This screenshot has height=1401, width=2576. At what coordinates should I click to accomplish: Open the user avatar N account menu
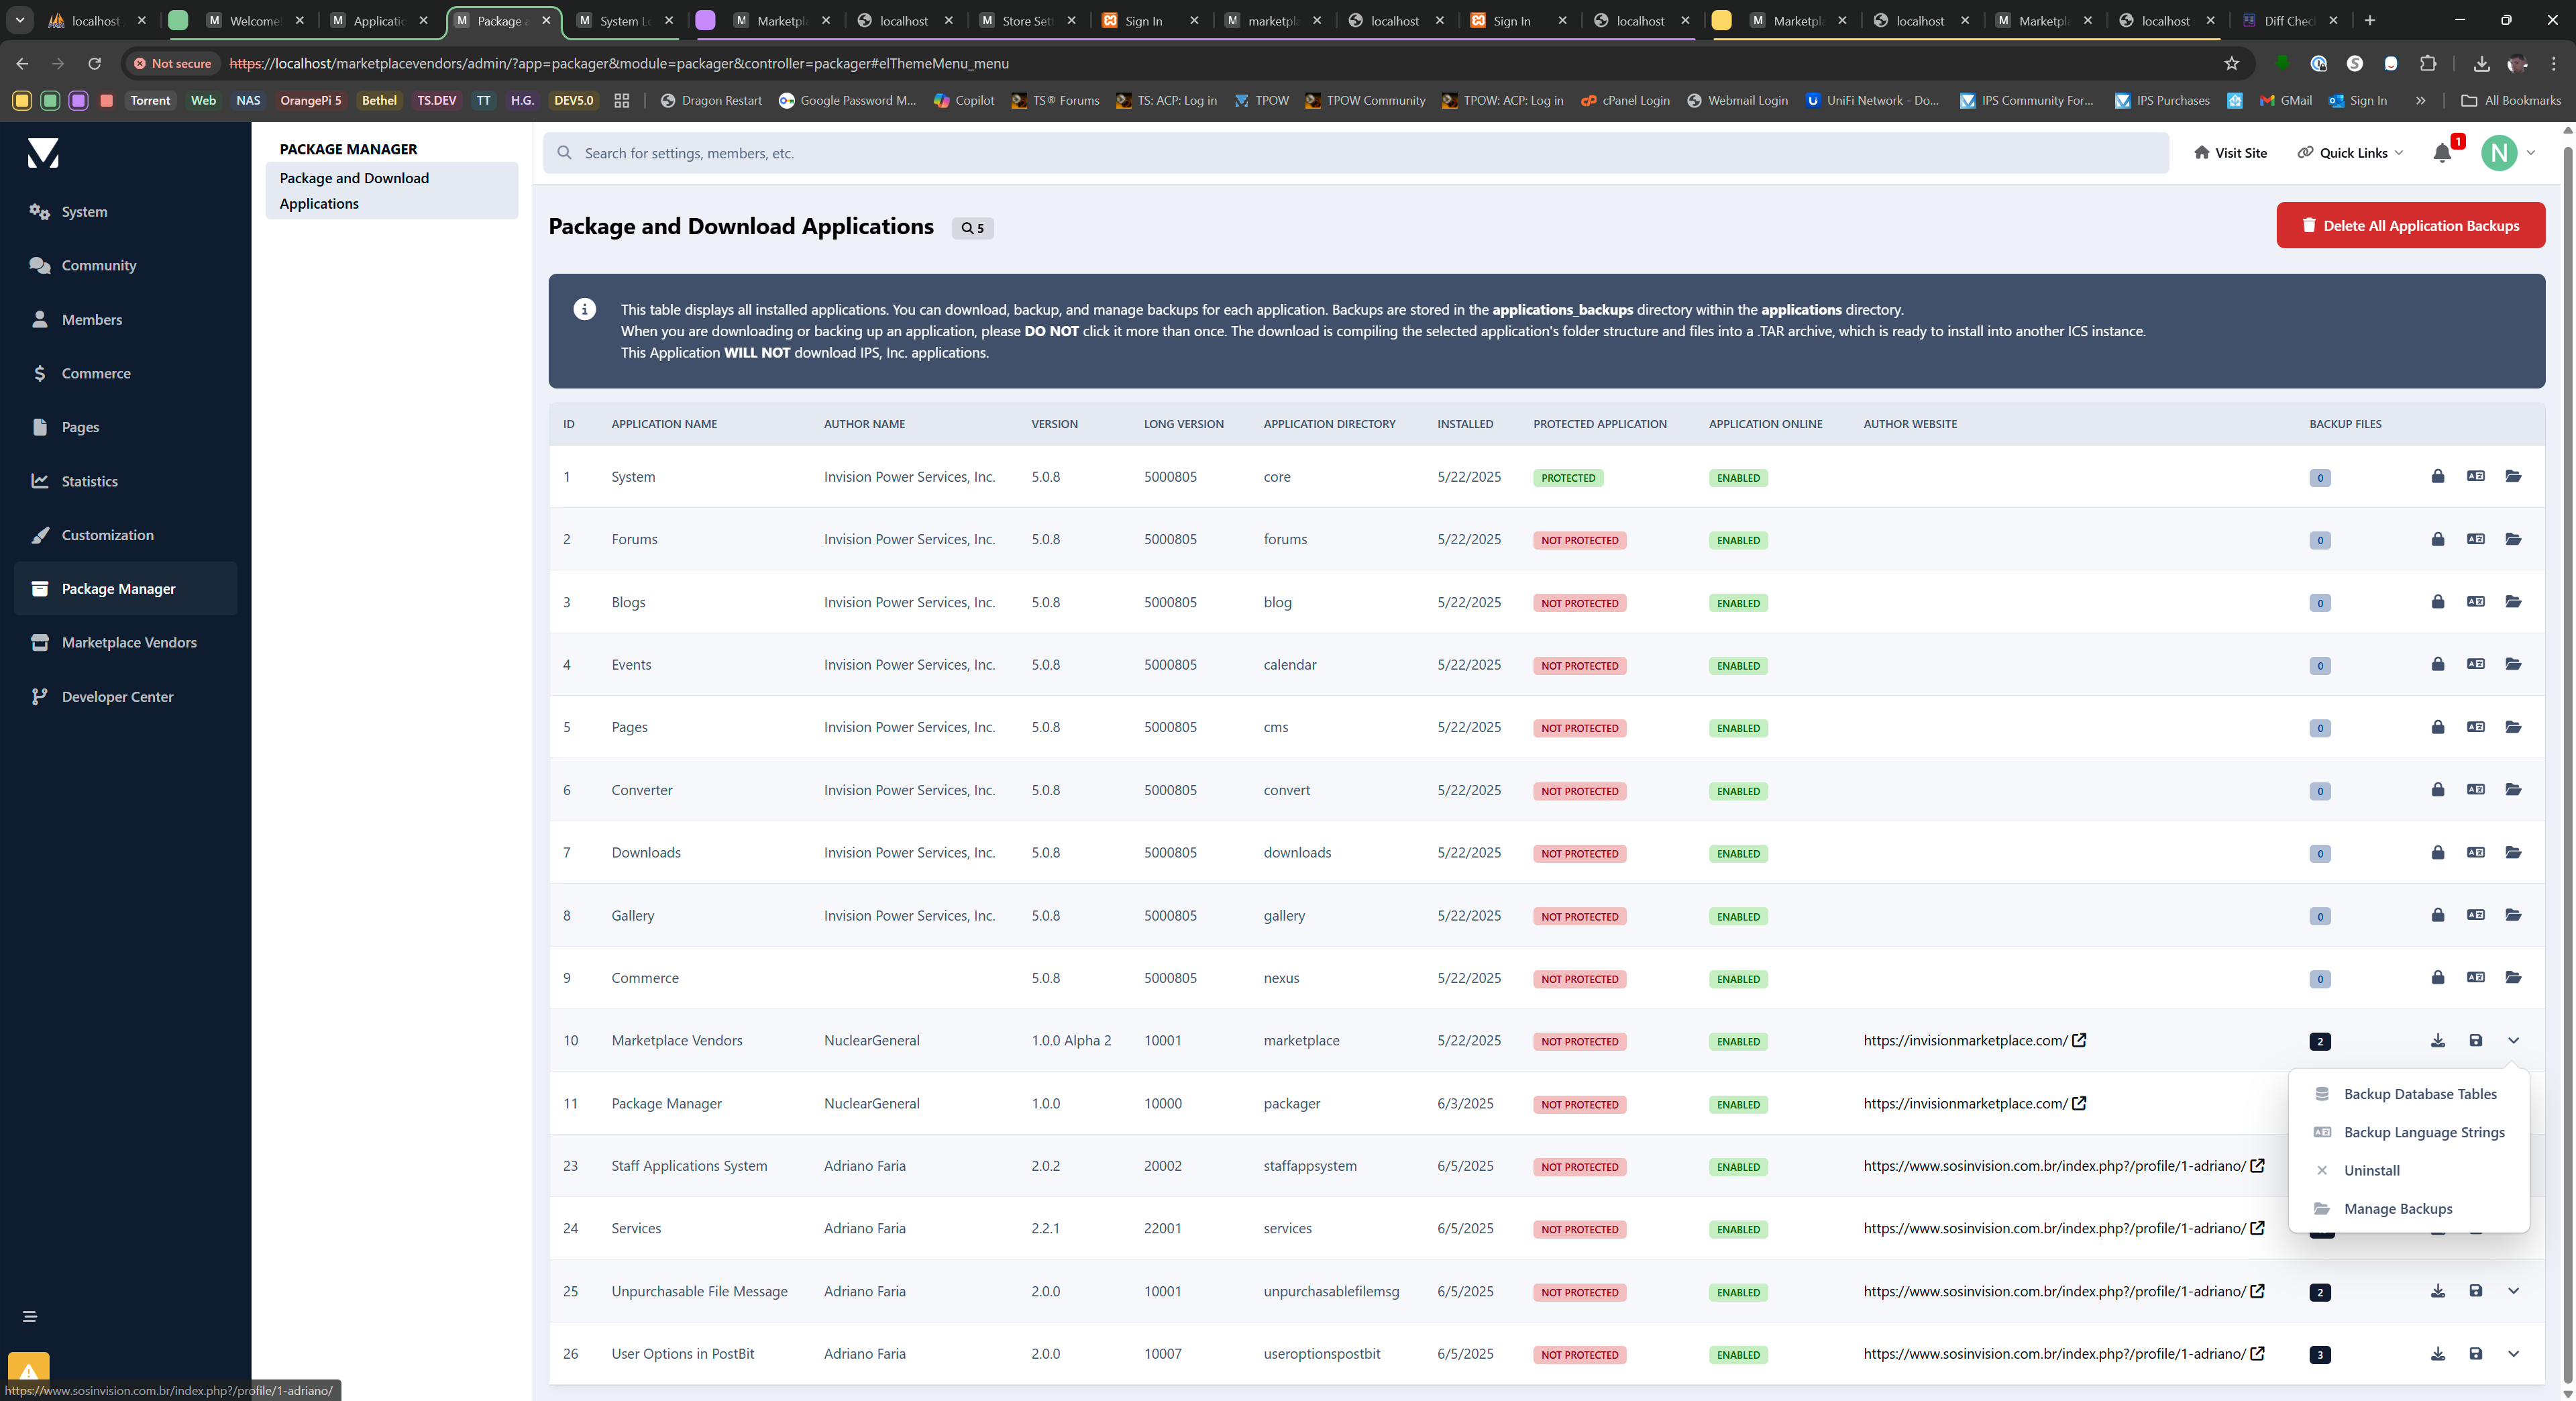pos(2508,153)
